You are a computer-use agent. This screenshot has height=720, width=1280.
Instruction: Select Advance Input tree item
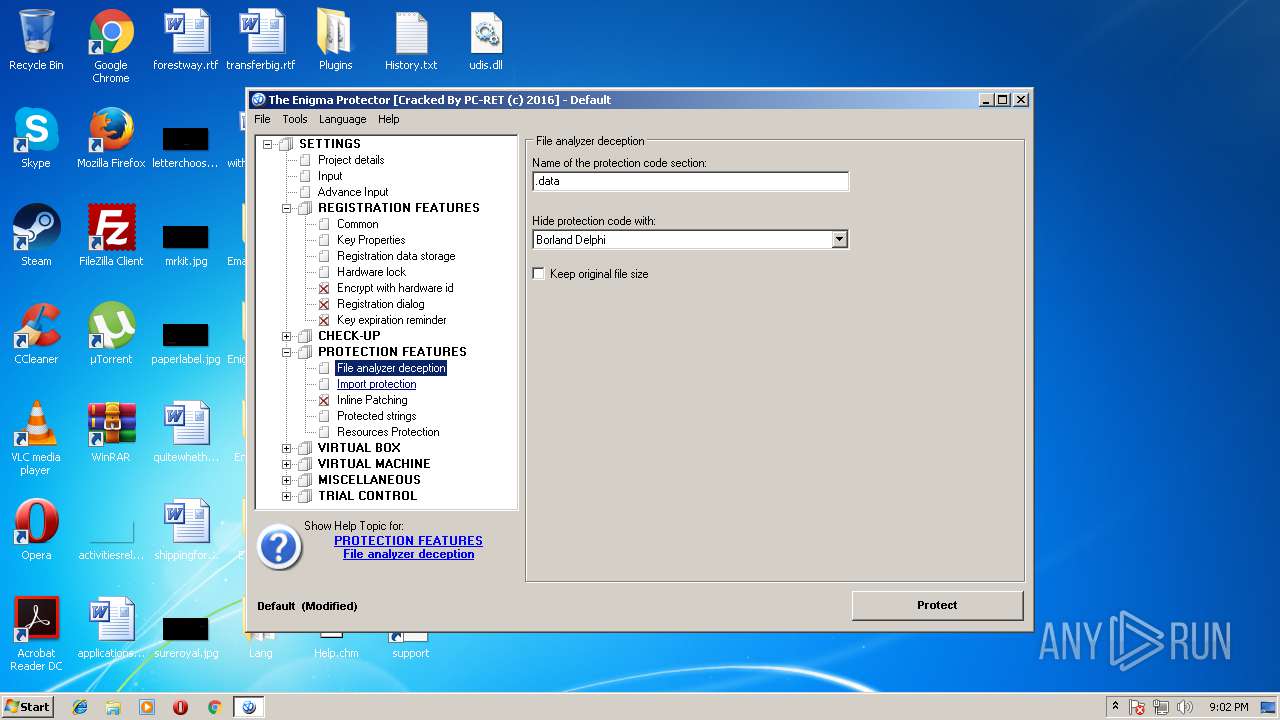353,192
